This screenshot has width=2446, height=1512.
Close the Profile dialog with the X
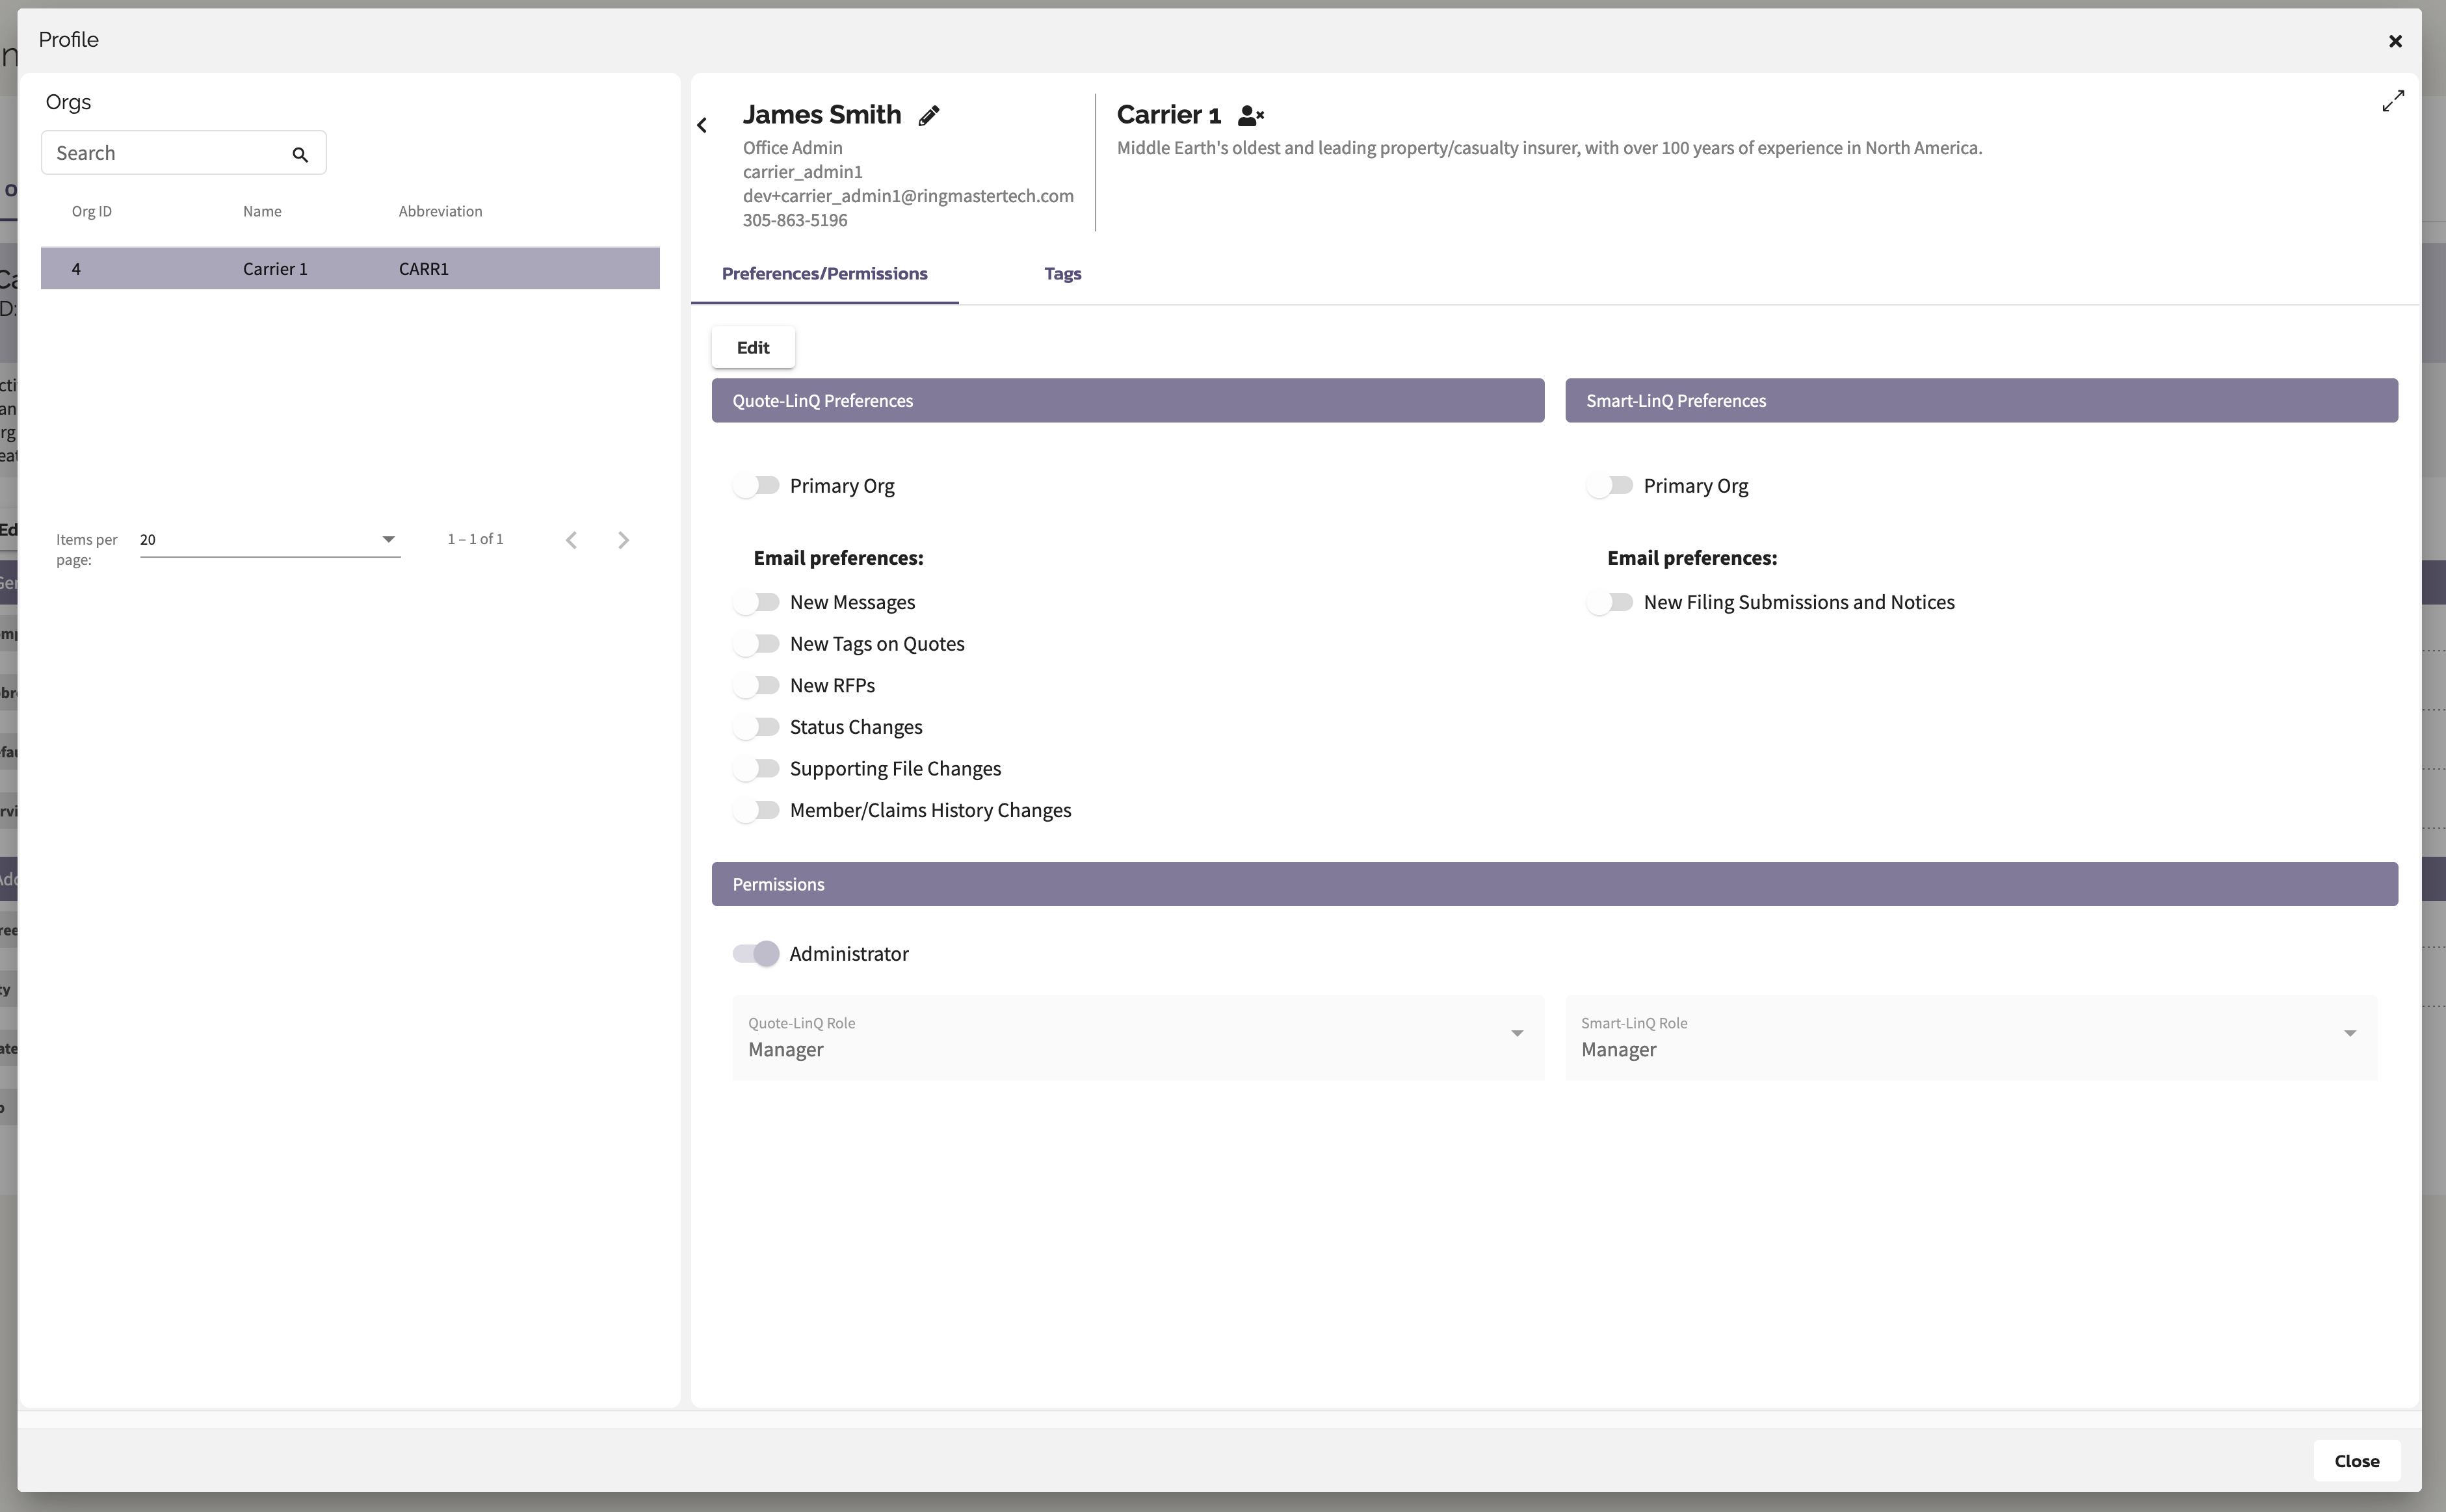[2395, 41]
